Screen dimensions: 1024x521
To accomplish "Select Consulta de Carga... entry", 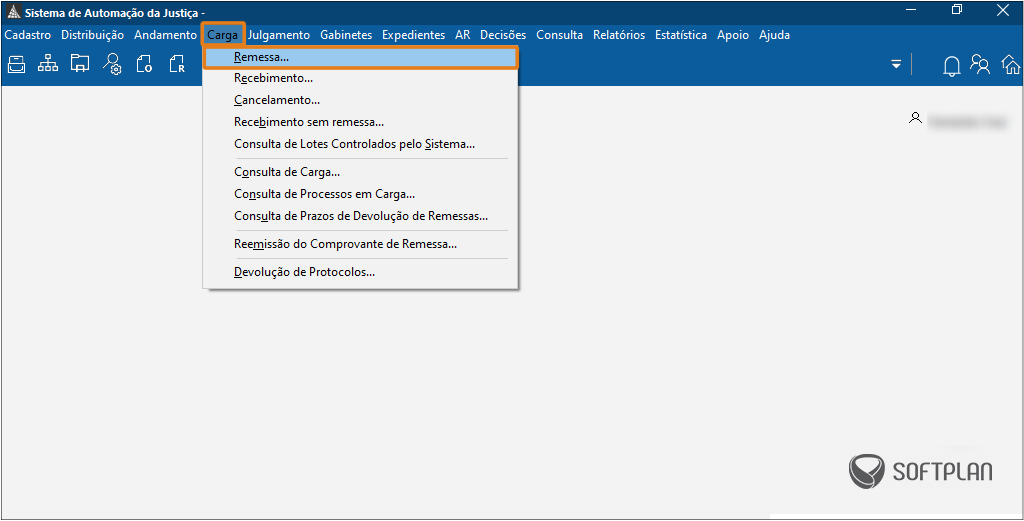I will coord(360,172).
